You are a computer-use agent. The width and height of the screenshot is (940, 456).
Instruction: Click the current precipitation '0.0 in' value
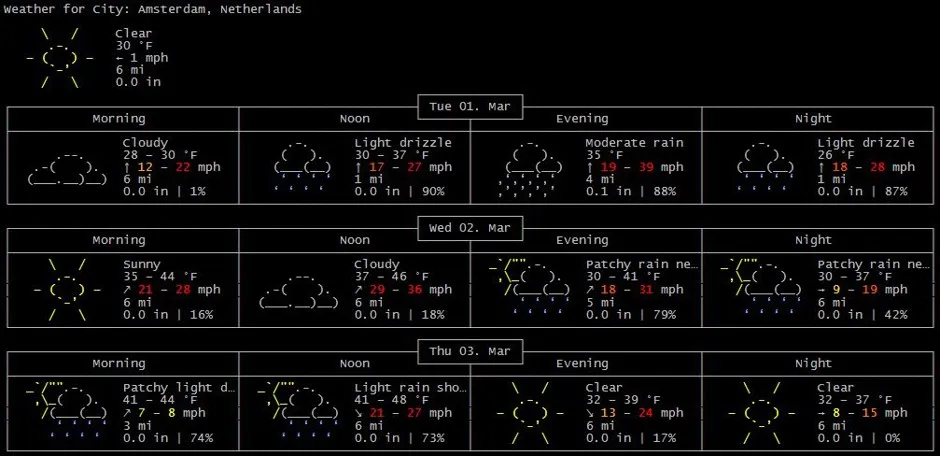pos(138,82)
